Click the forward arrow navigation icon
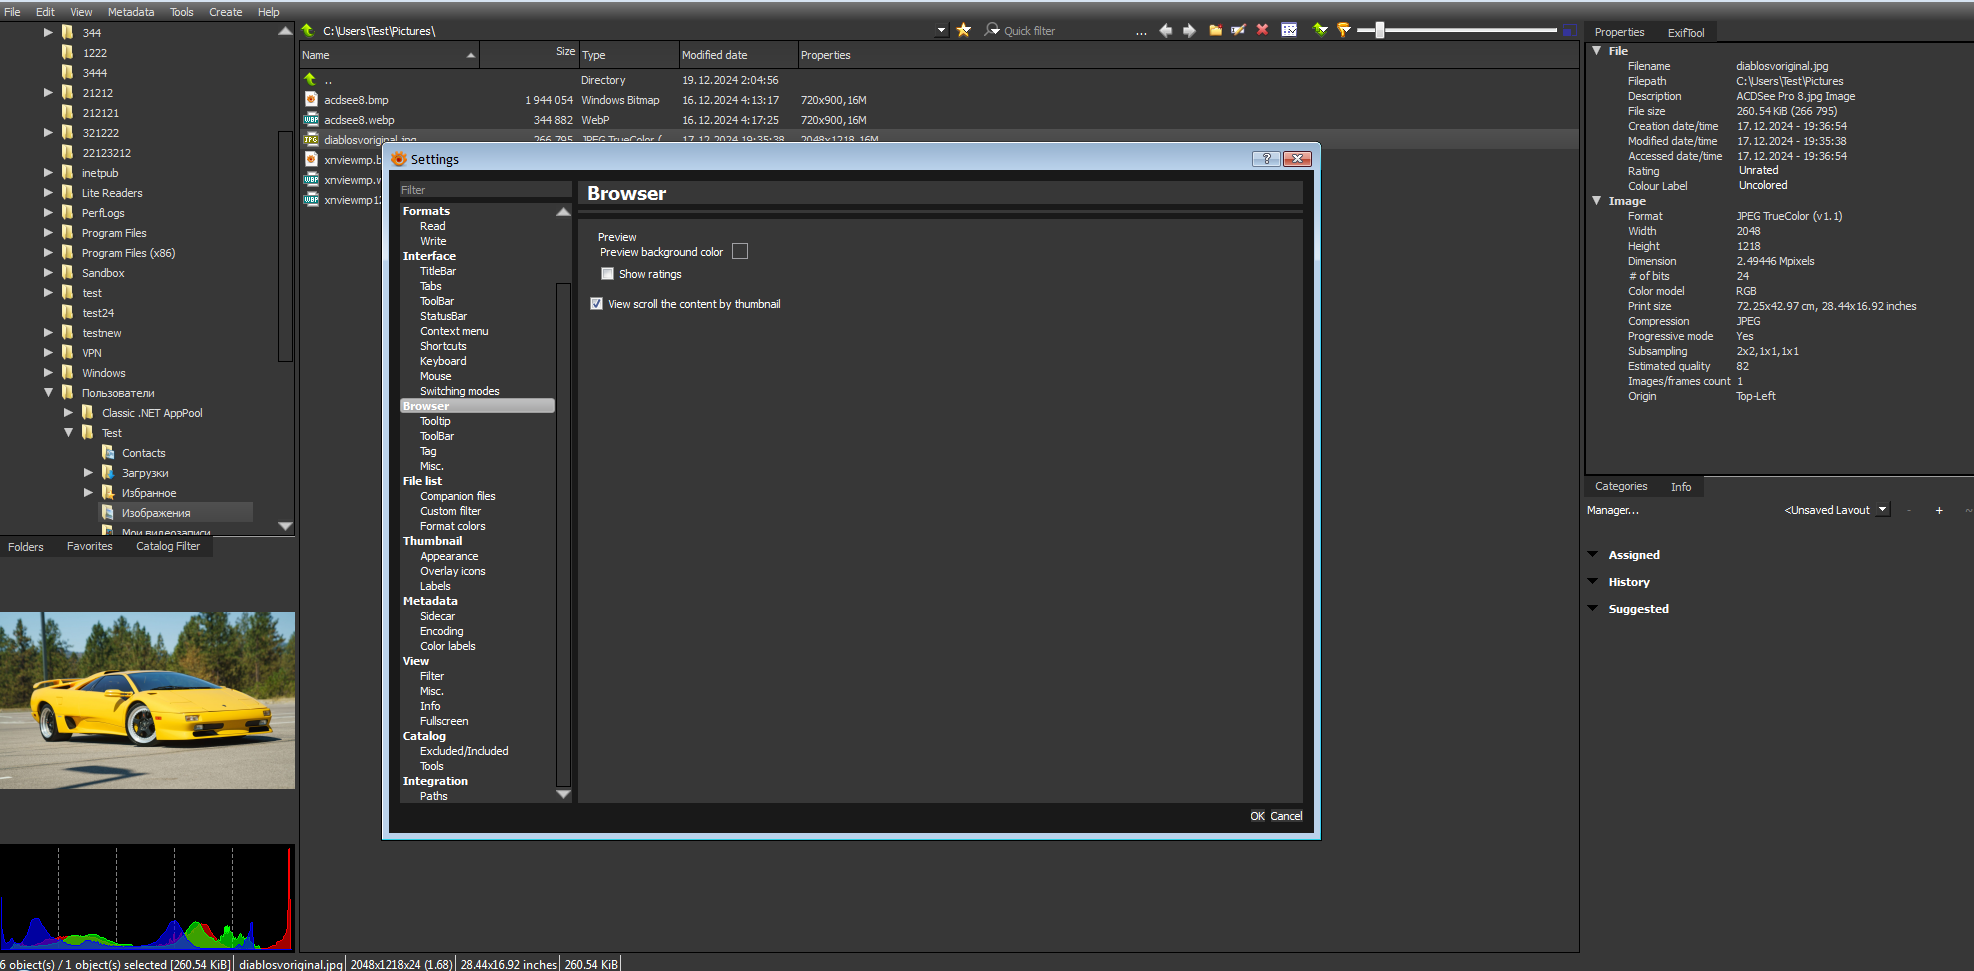This screenshot has width=1974, height=971. pyautogui.click(x=1189, y=30)
